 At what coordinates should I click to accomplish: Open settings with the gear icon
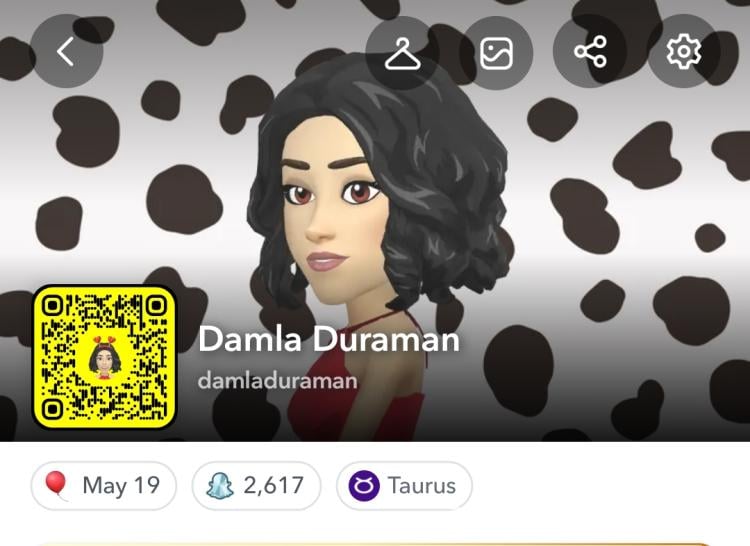(x=684, y=52)
